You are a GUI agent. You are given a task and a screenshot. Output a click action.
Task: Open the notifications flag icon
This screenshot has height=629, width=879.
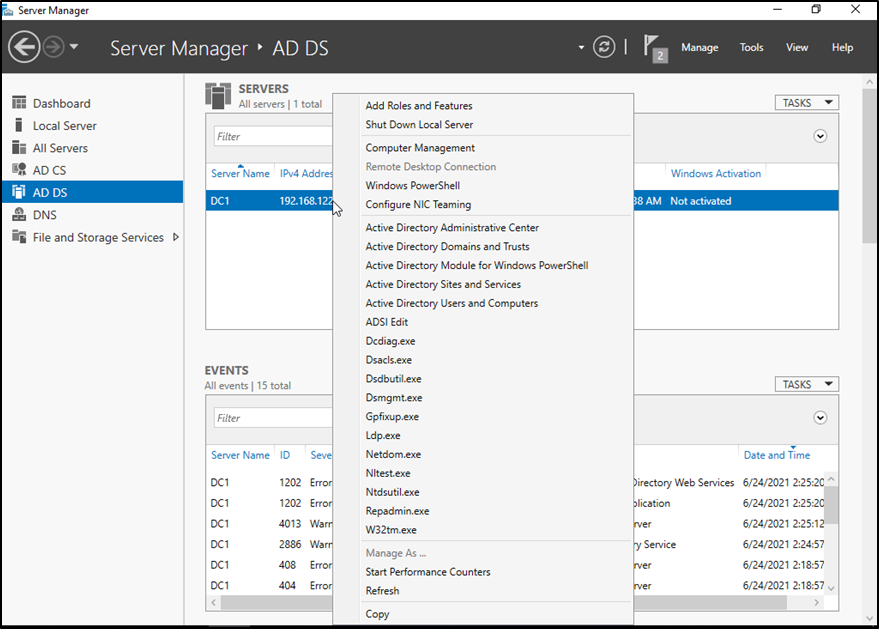pyautogui.click(x=654, y=46)
